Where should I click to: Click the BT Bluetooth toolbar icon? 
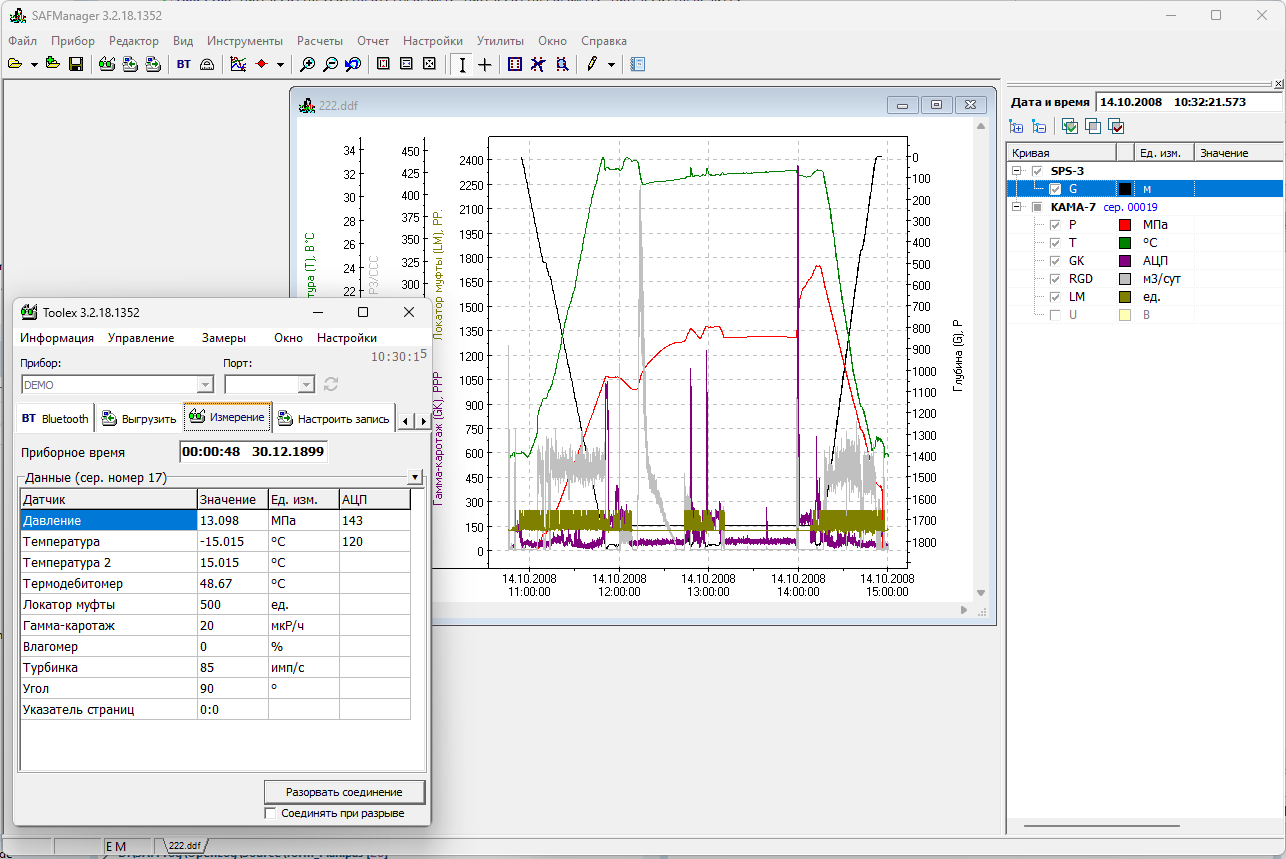pos(183,64)
